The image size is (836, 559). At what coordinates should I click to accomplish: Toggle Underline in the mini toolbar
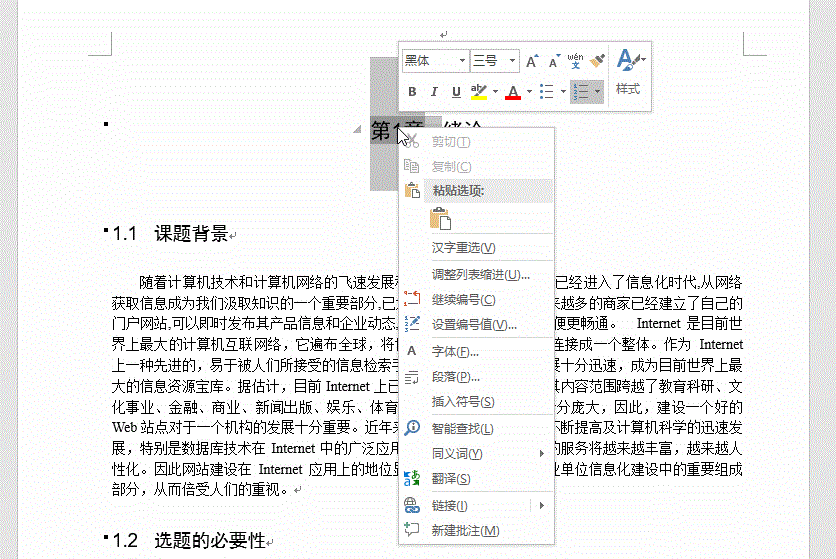click(456, 92)
